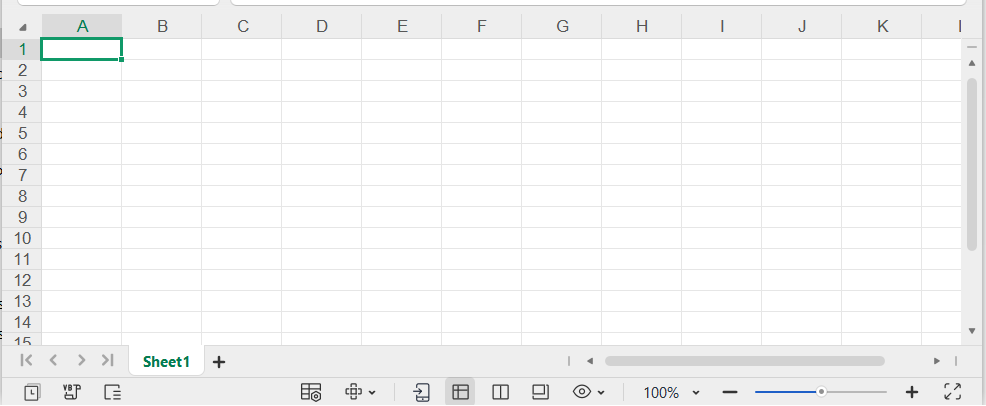986x406 pixels.
Task: Click the select-all corner triangle
Action: point(23,28)
